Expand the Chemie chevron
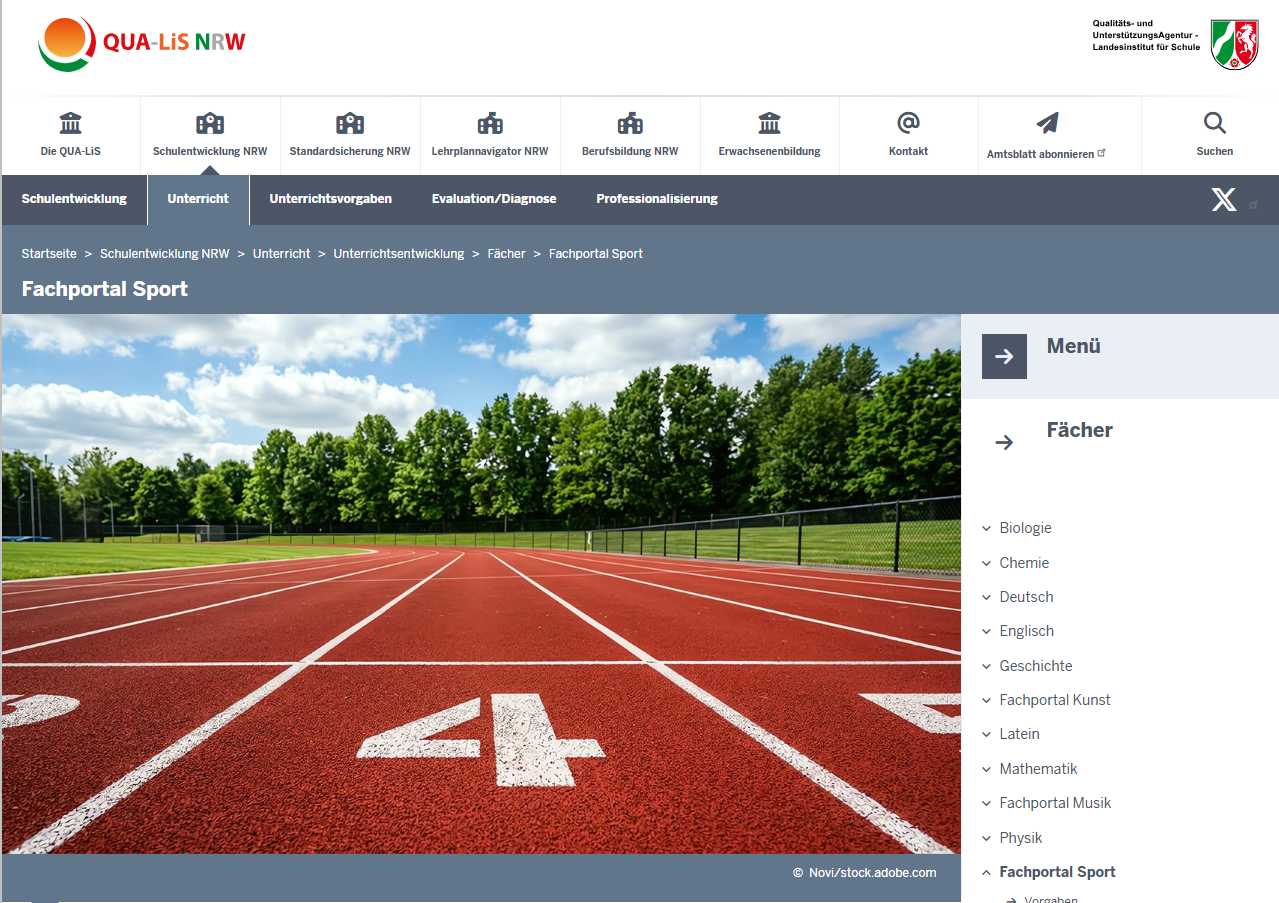The height and width of the screenshot is (903, 1279). (x=986, y=563)
